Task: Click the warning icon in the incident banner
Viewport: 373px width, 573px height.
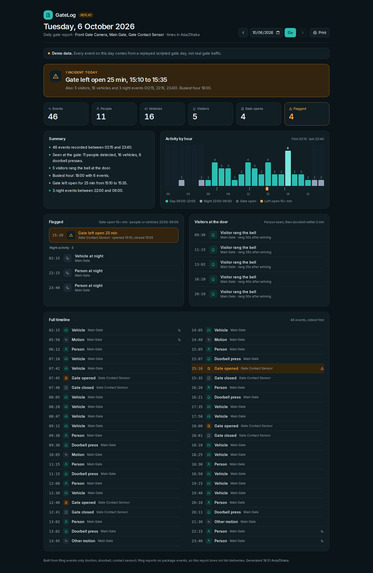Action: [56, 76]
